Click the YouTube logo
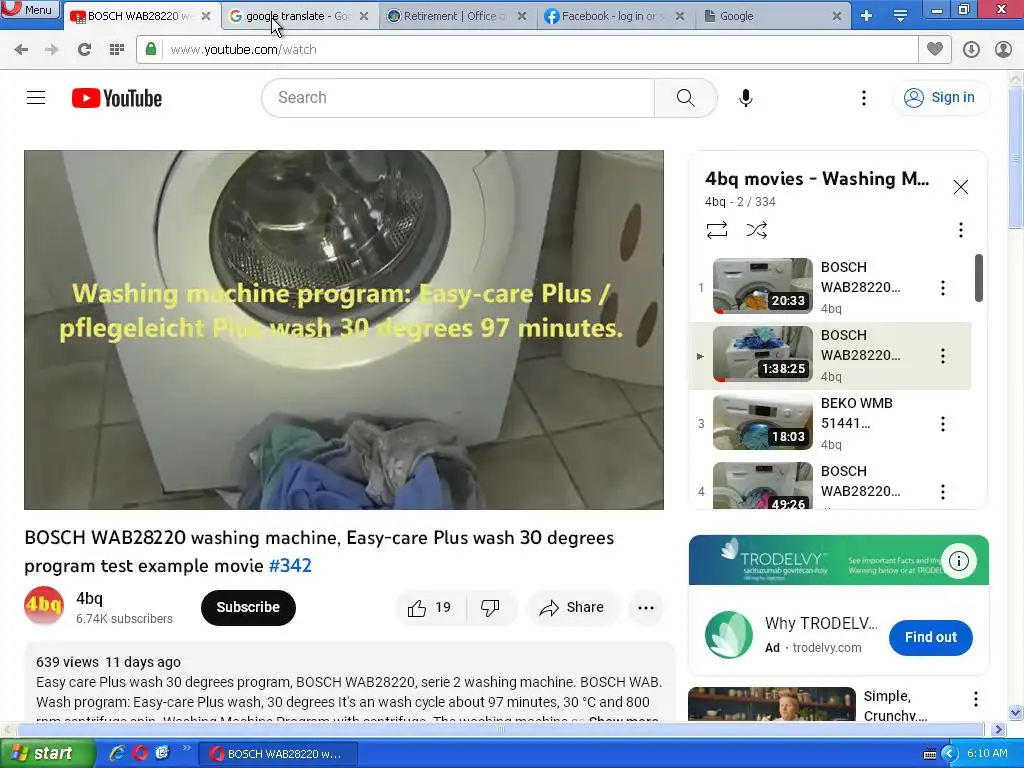This screenshot has height=768, width=1024. coord(117,98)
